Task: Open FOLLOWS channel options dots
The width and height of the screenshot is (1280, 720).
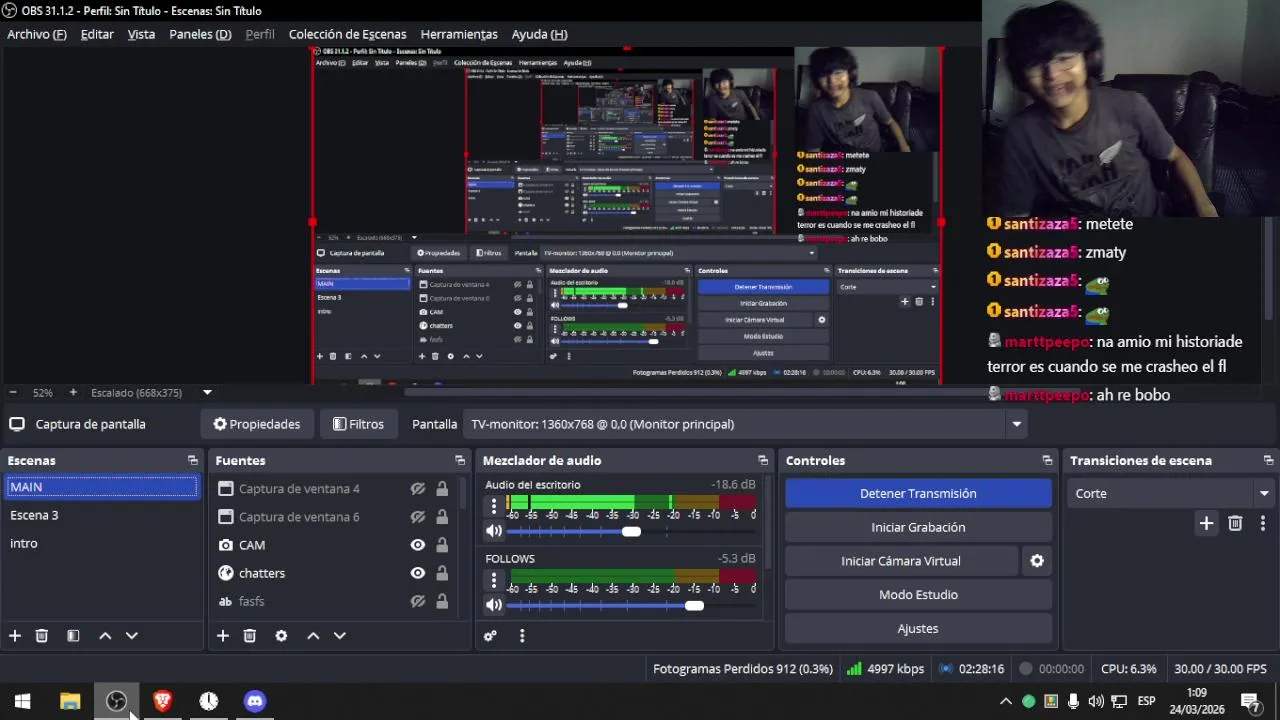Action: pyautogui.click(x=493, y=580)
